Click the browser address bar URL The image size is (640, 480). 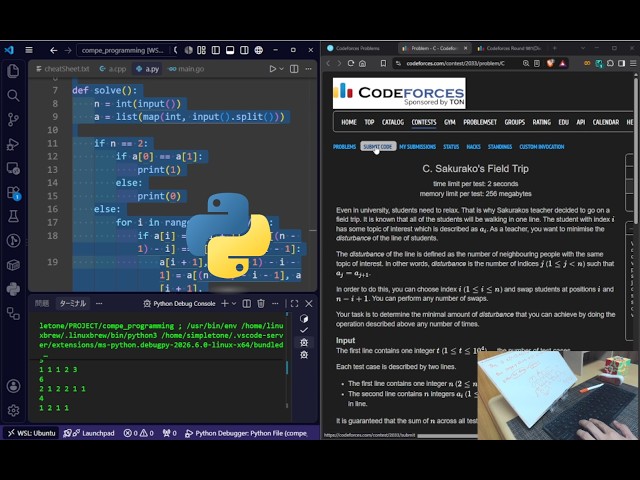456,63
